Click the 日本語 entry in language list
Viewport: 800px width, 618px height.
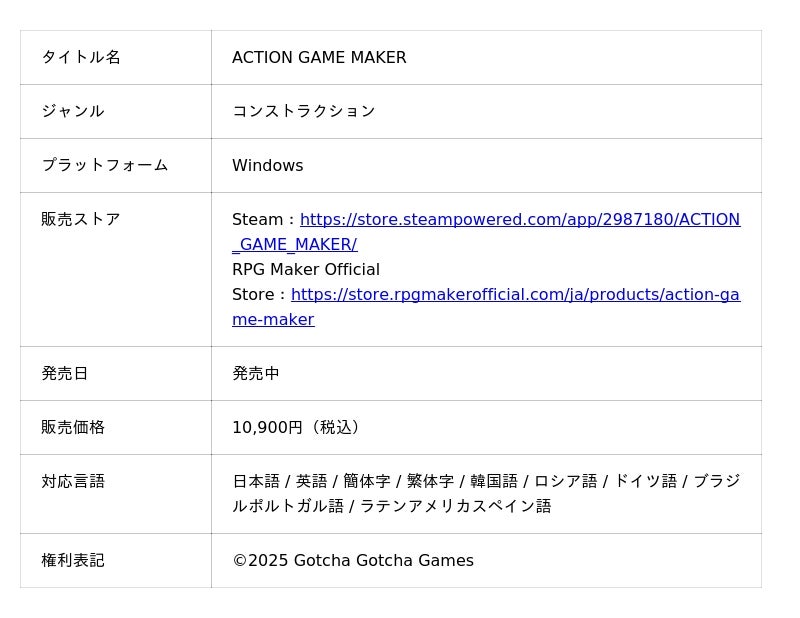[x=256, y=482]
